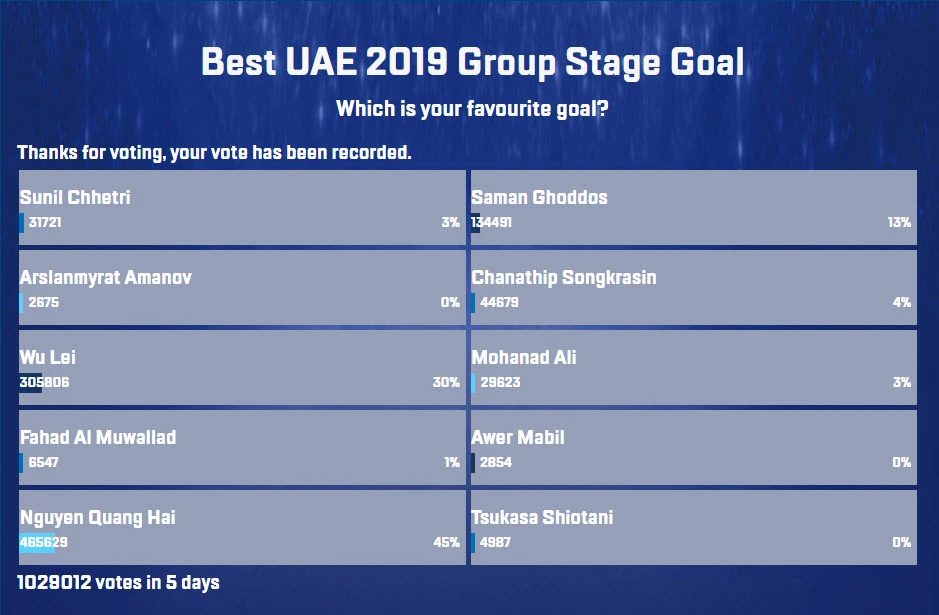
Task: Click the Wu Lei result card
Action: 242,368
